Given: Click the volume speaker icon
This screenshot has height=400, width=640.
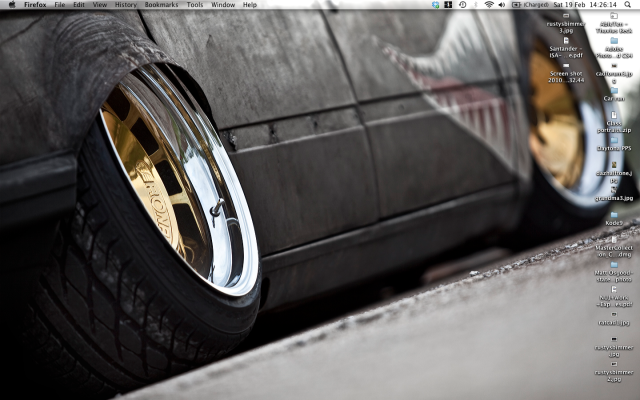Looking at the screenshot, I should pos(502,4).
